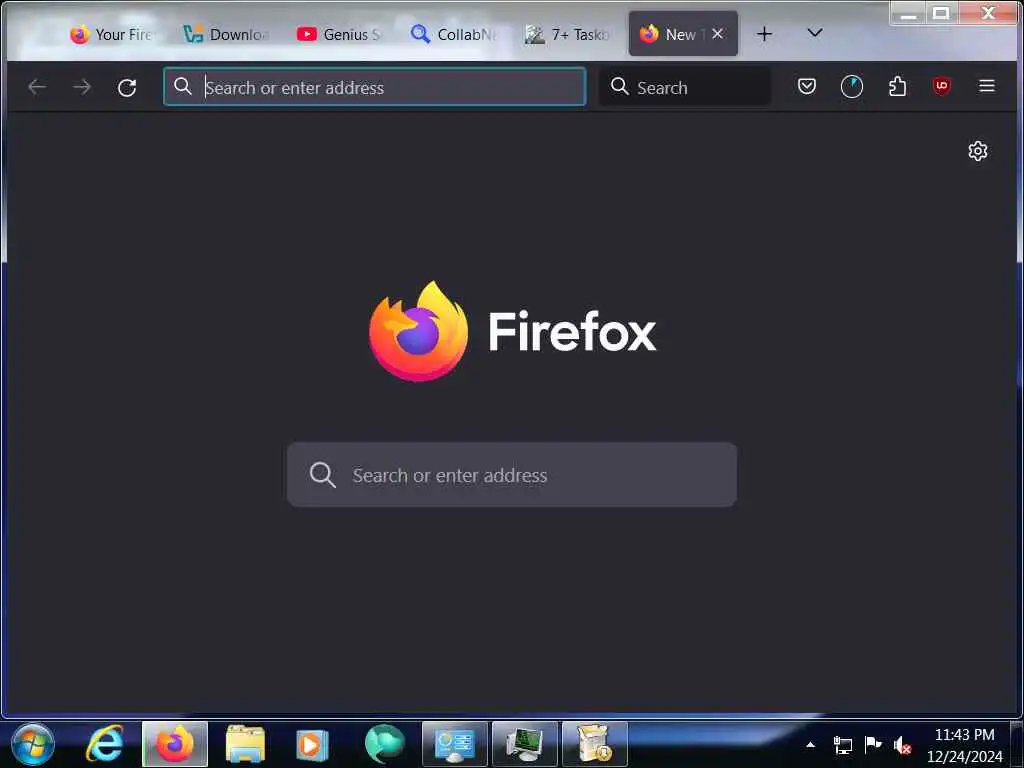
Task: Click the toolbar Search box
Action: (684, 87)
